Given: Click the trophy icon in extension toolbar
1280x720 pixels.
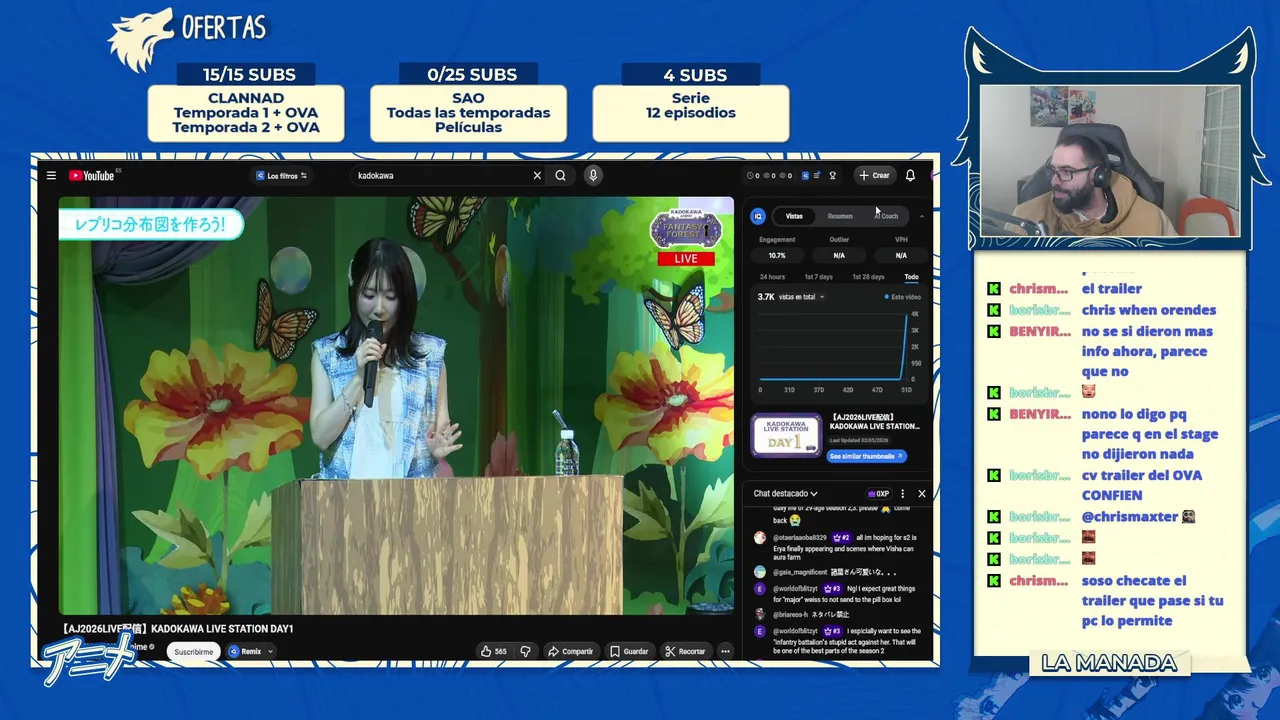Looking at the screenshot, I should pyautogui.click(x=832, y=175).
